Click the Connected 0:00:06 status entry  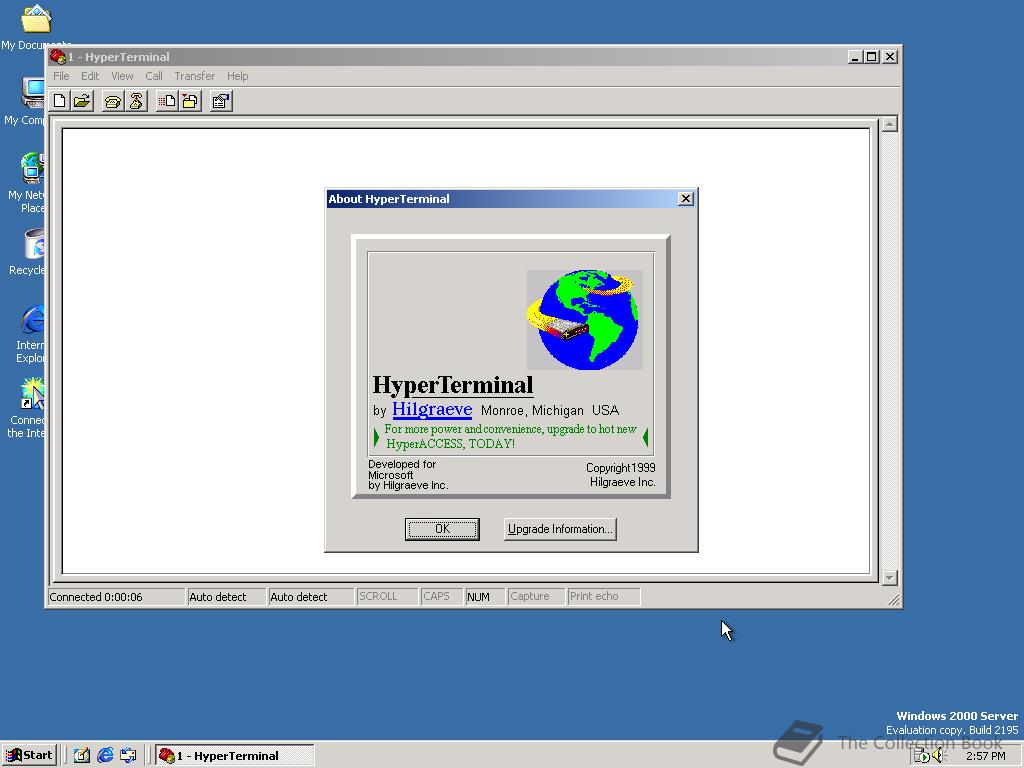[x=116, y=597]
